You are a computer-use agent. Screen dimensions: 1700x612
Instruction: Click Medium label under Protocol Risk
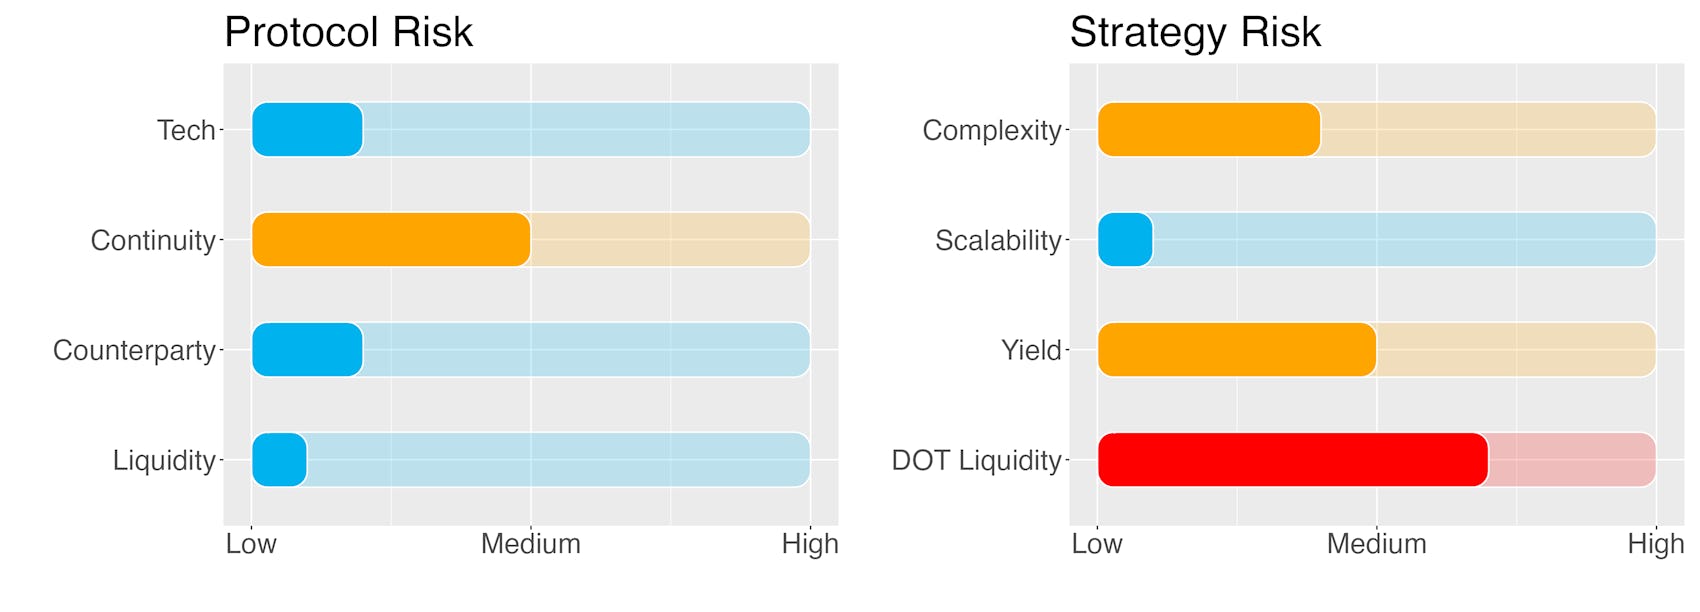click(x=530, y=544)
